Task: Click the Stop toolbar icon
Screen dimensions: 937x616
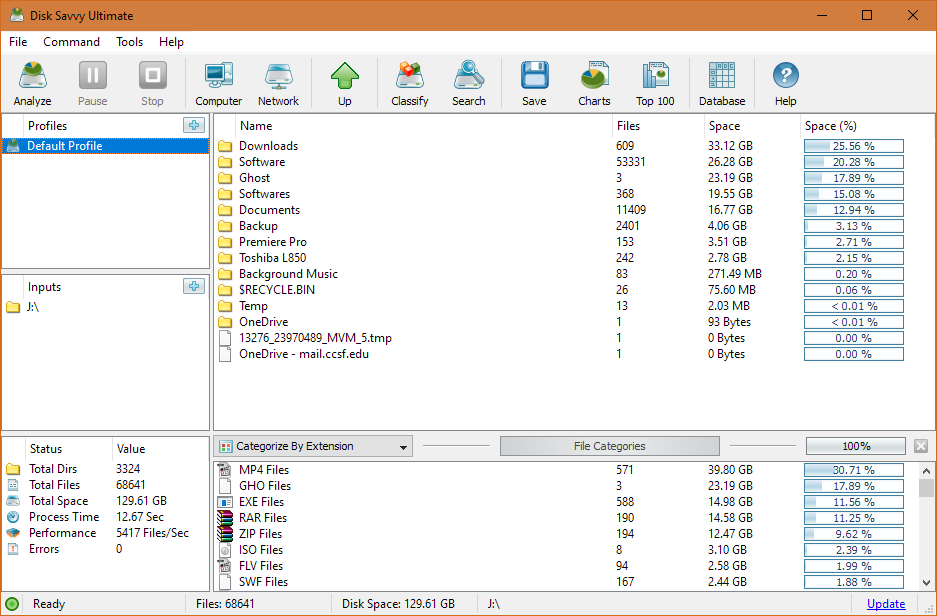Action: pos(152,84)
